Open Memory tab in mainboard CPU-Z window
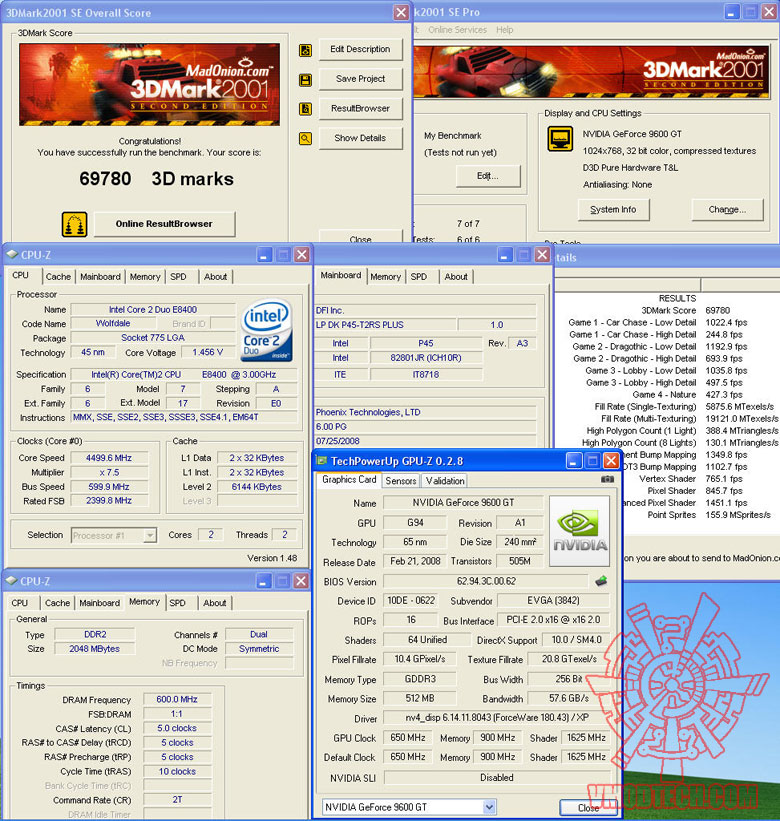Screen dimensions: 780x821 tap(385, 276)
